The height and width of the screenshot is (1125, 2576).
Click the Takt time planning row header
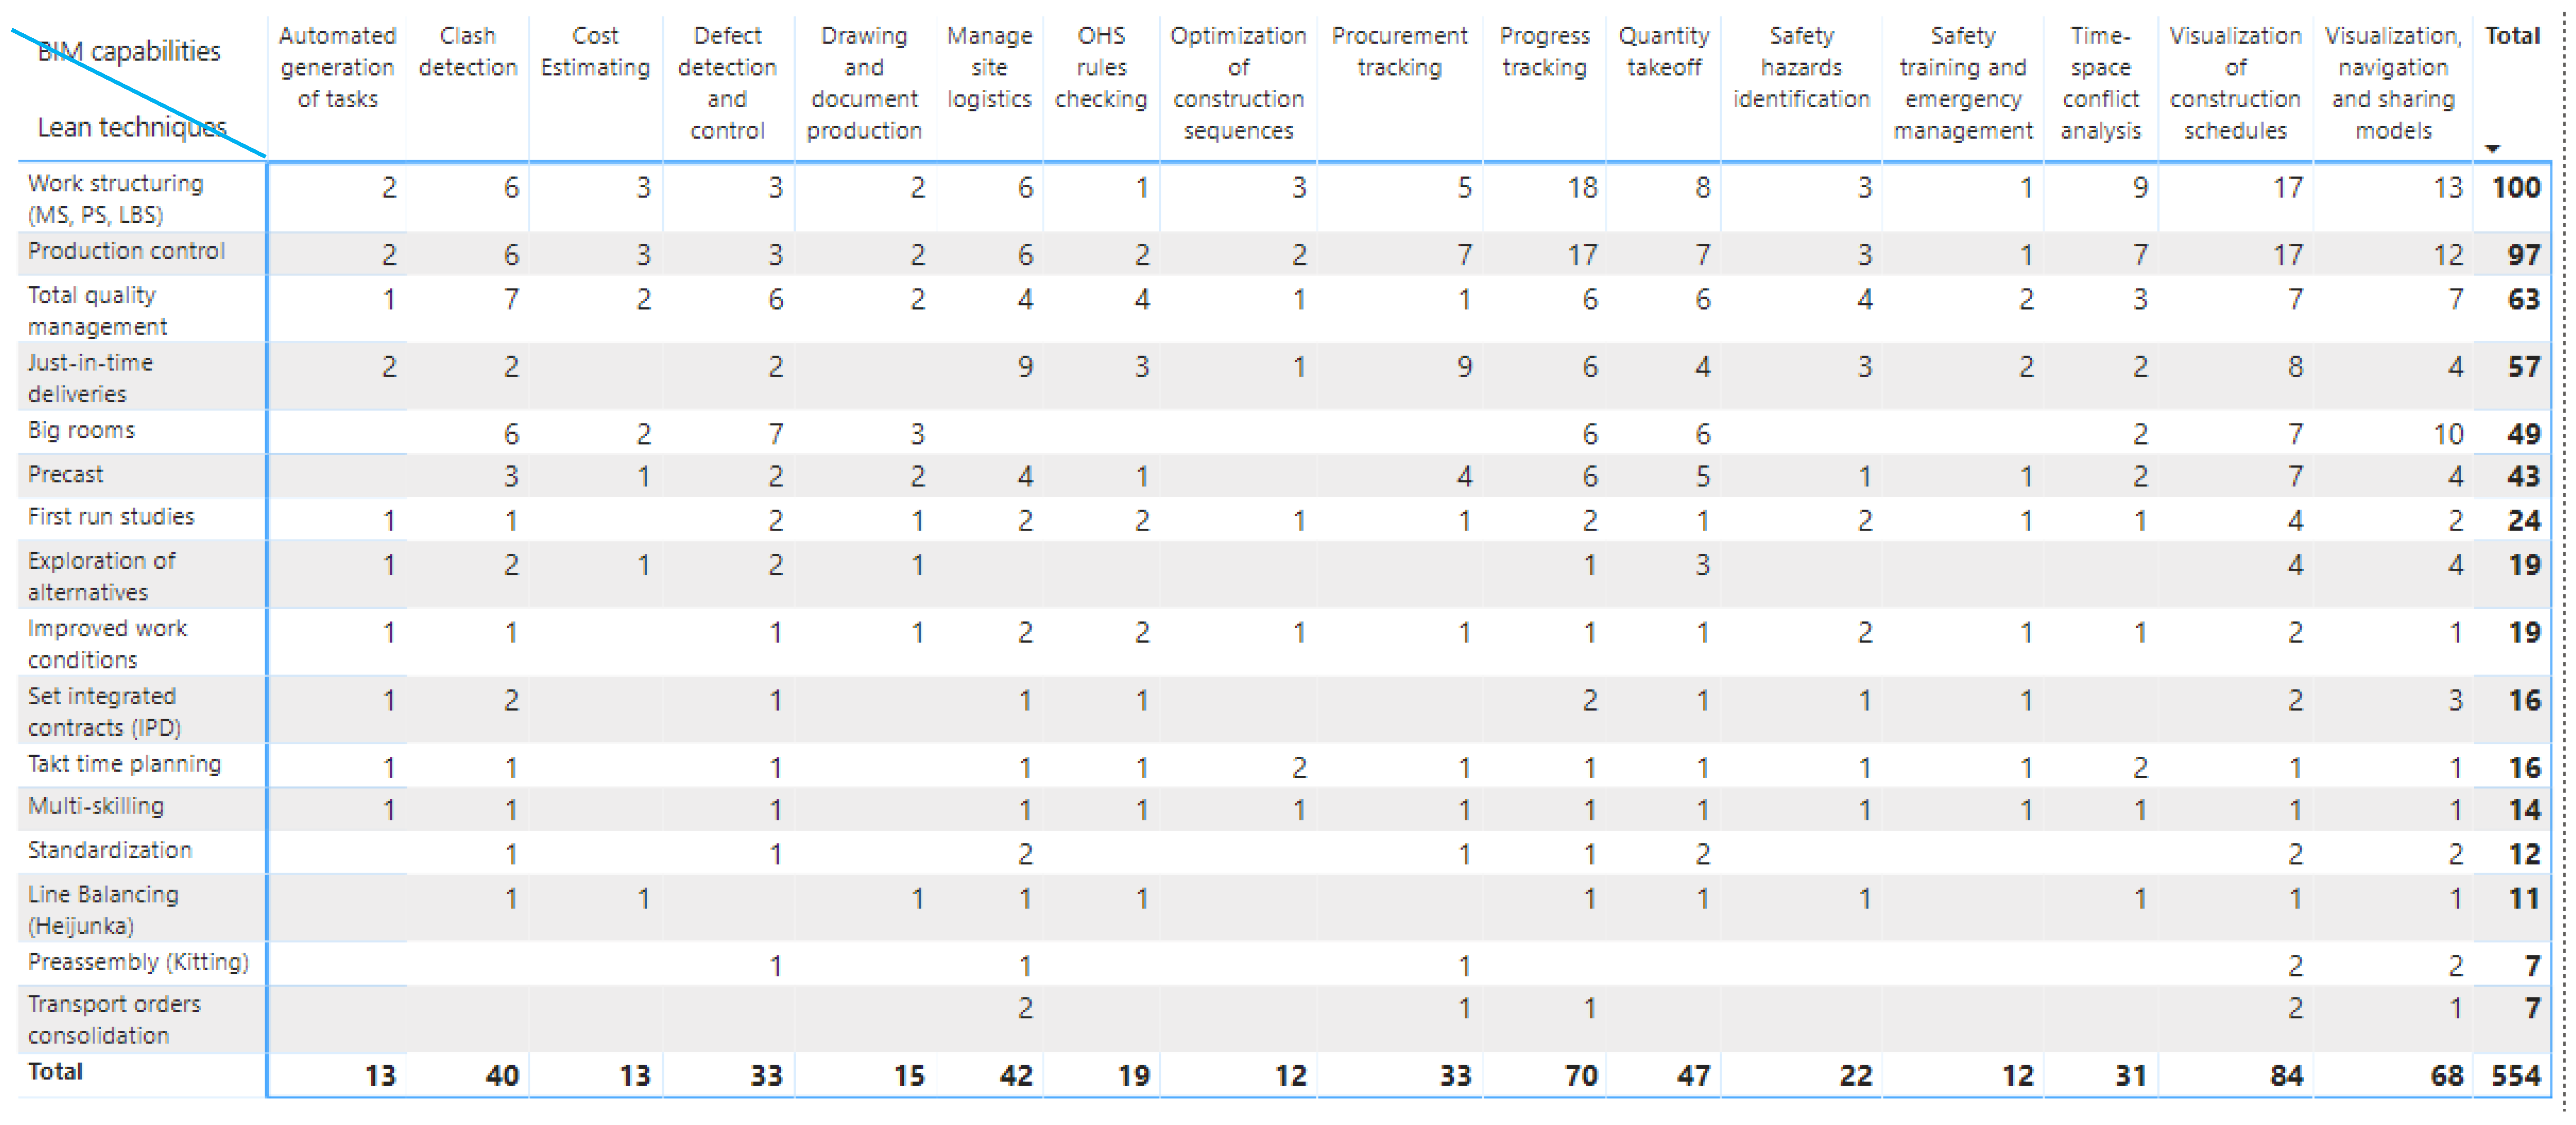(124, 763)
